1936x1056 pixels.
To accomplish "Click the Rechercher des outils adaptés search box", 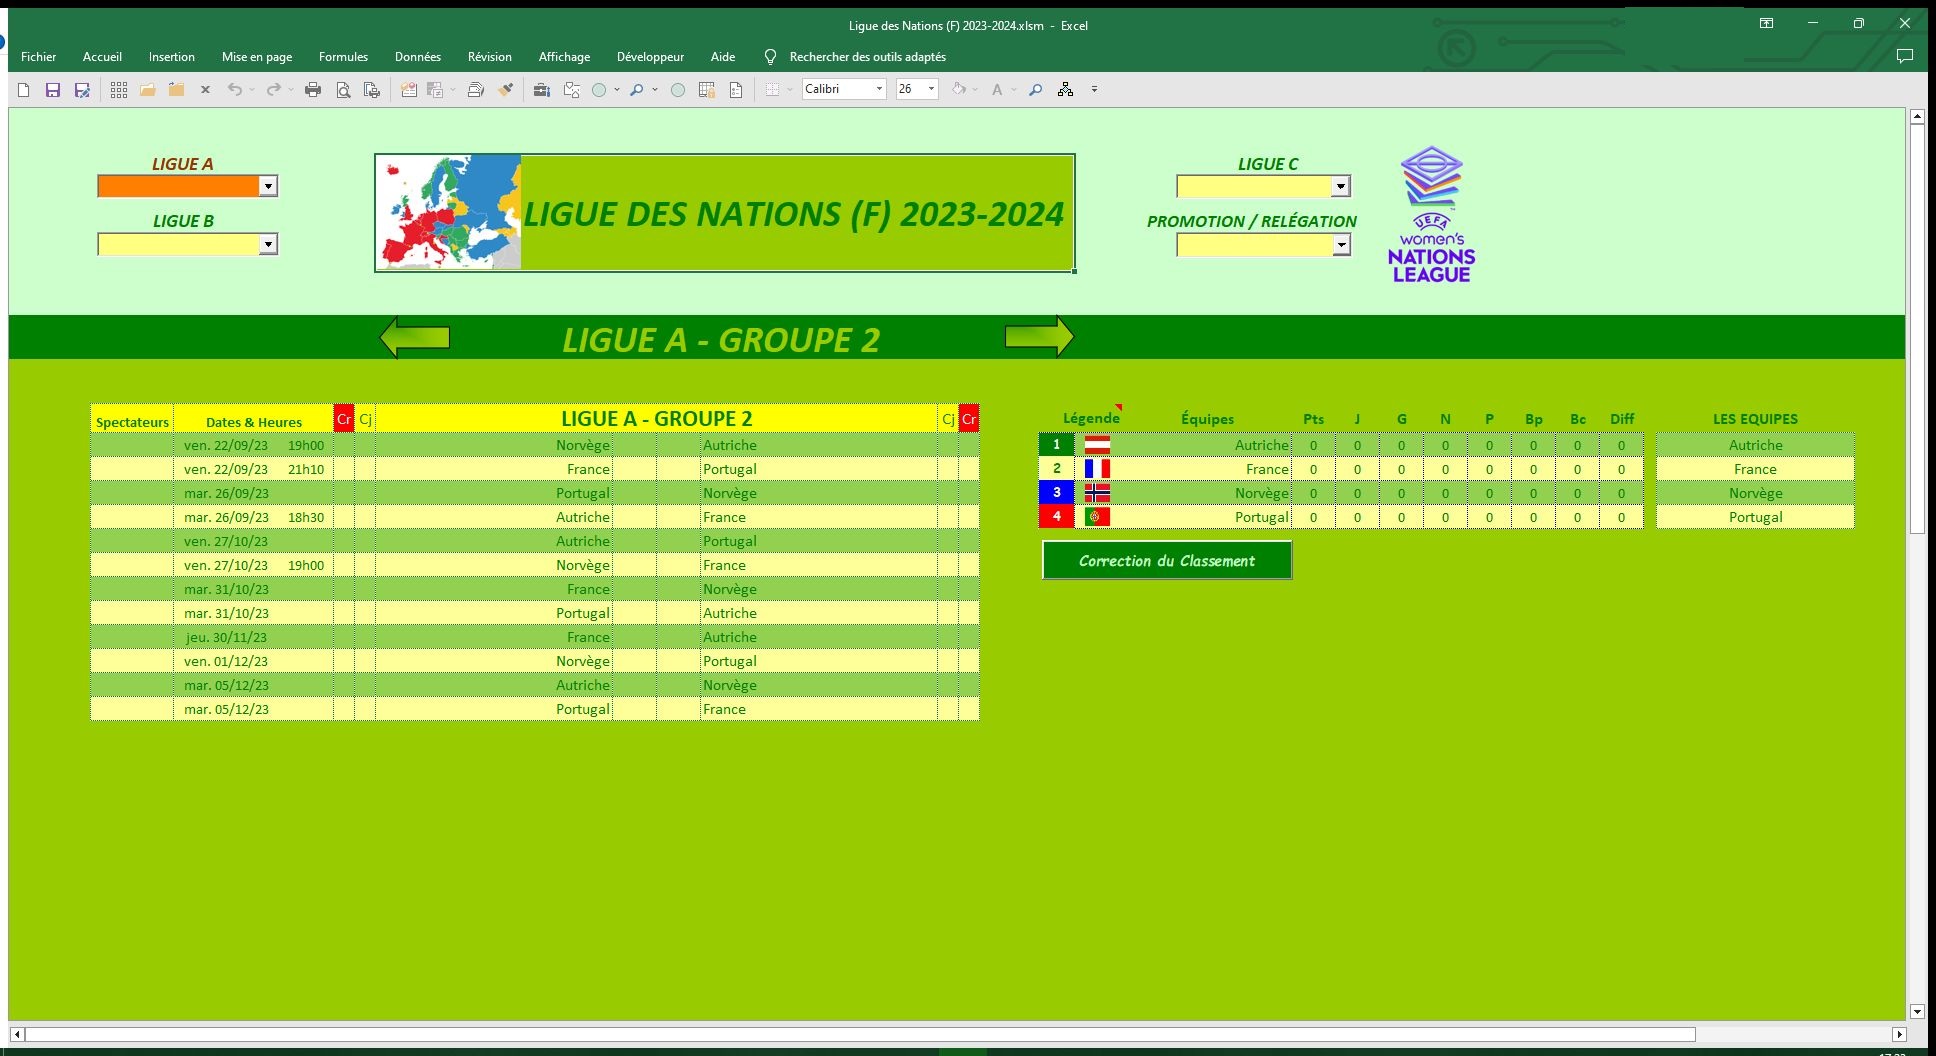I will 867,57.
